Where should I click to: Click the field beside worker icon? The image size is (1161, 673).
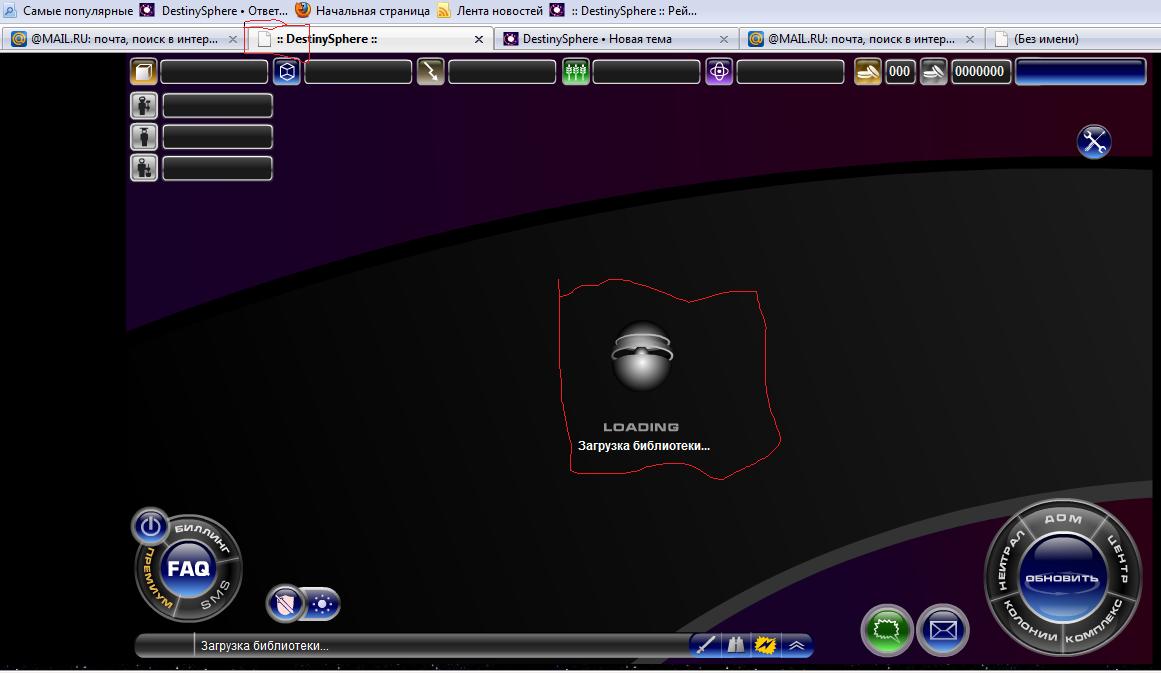(217, 105)
